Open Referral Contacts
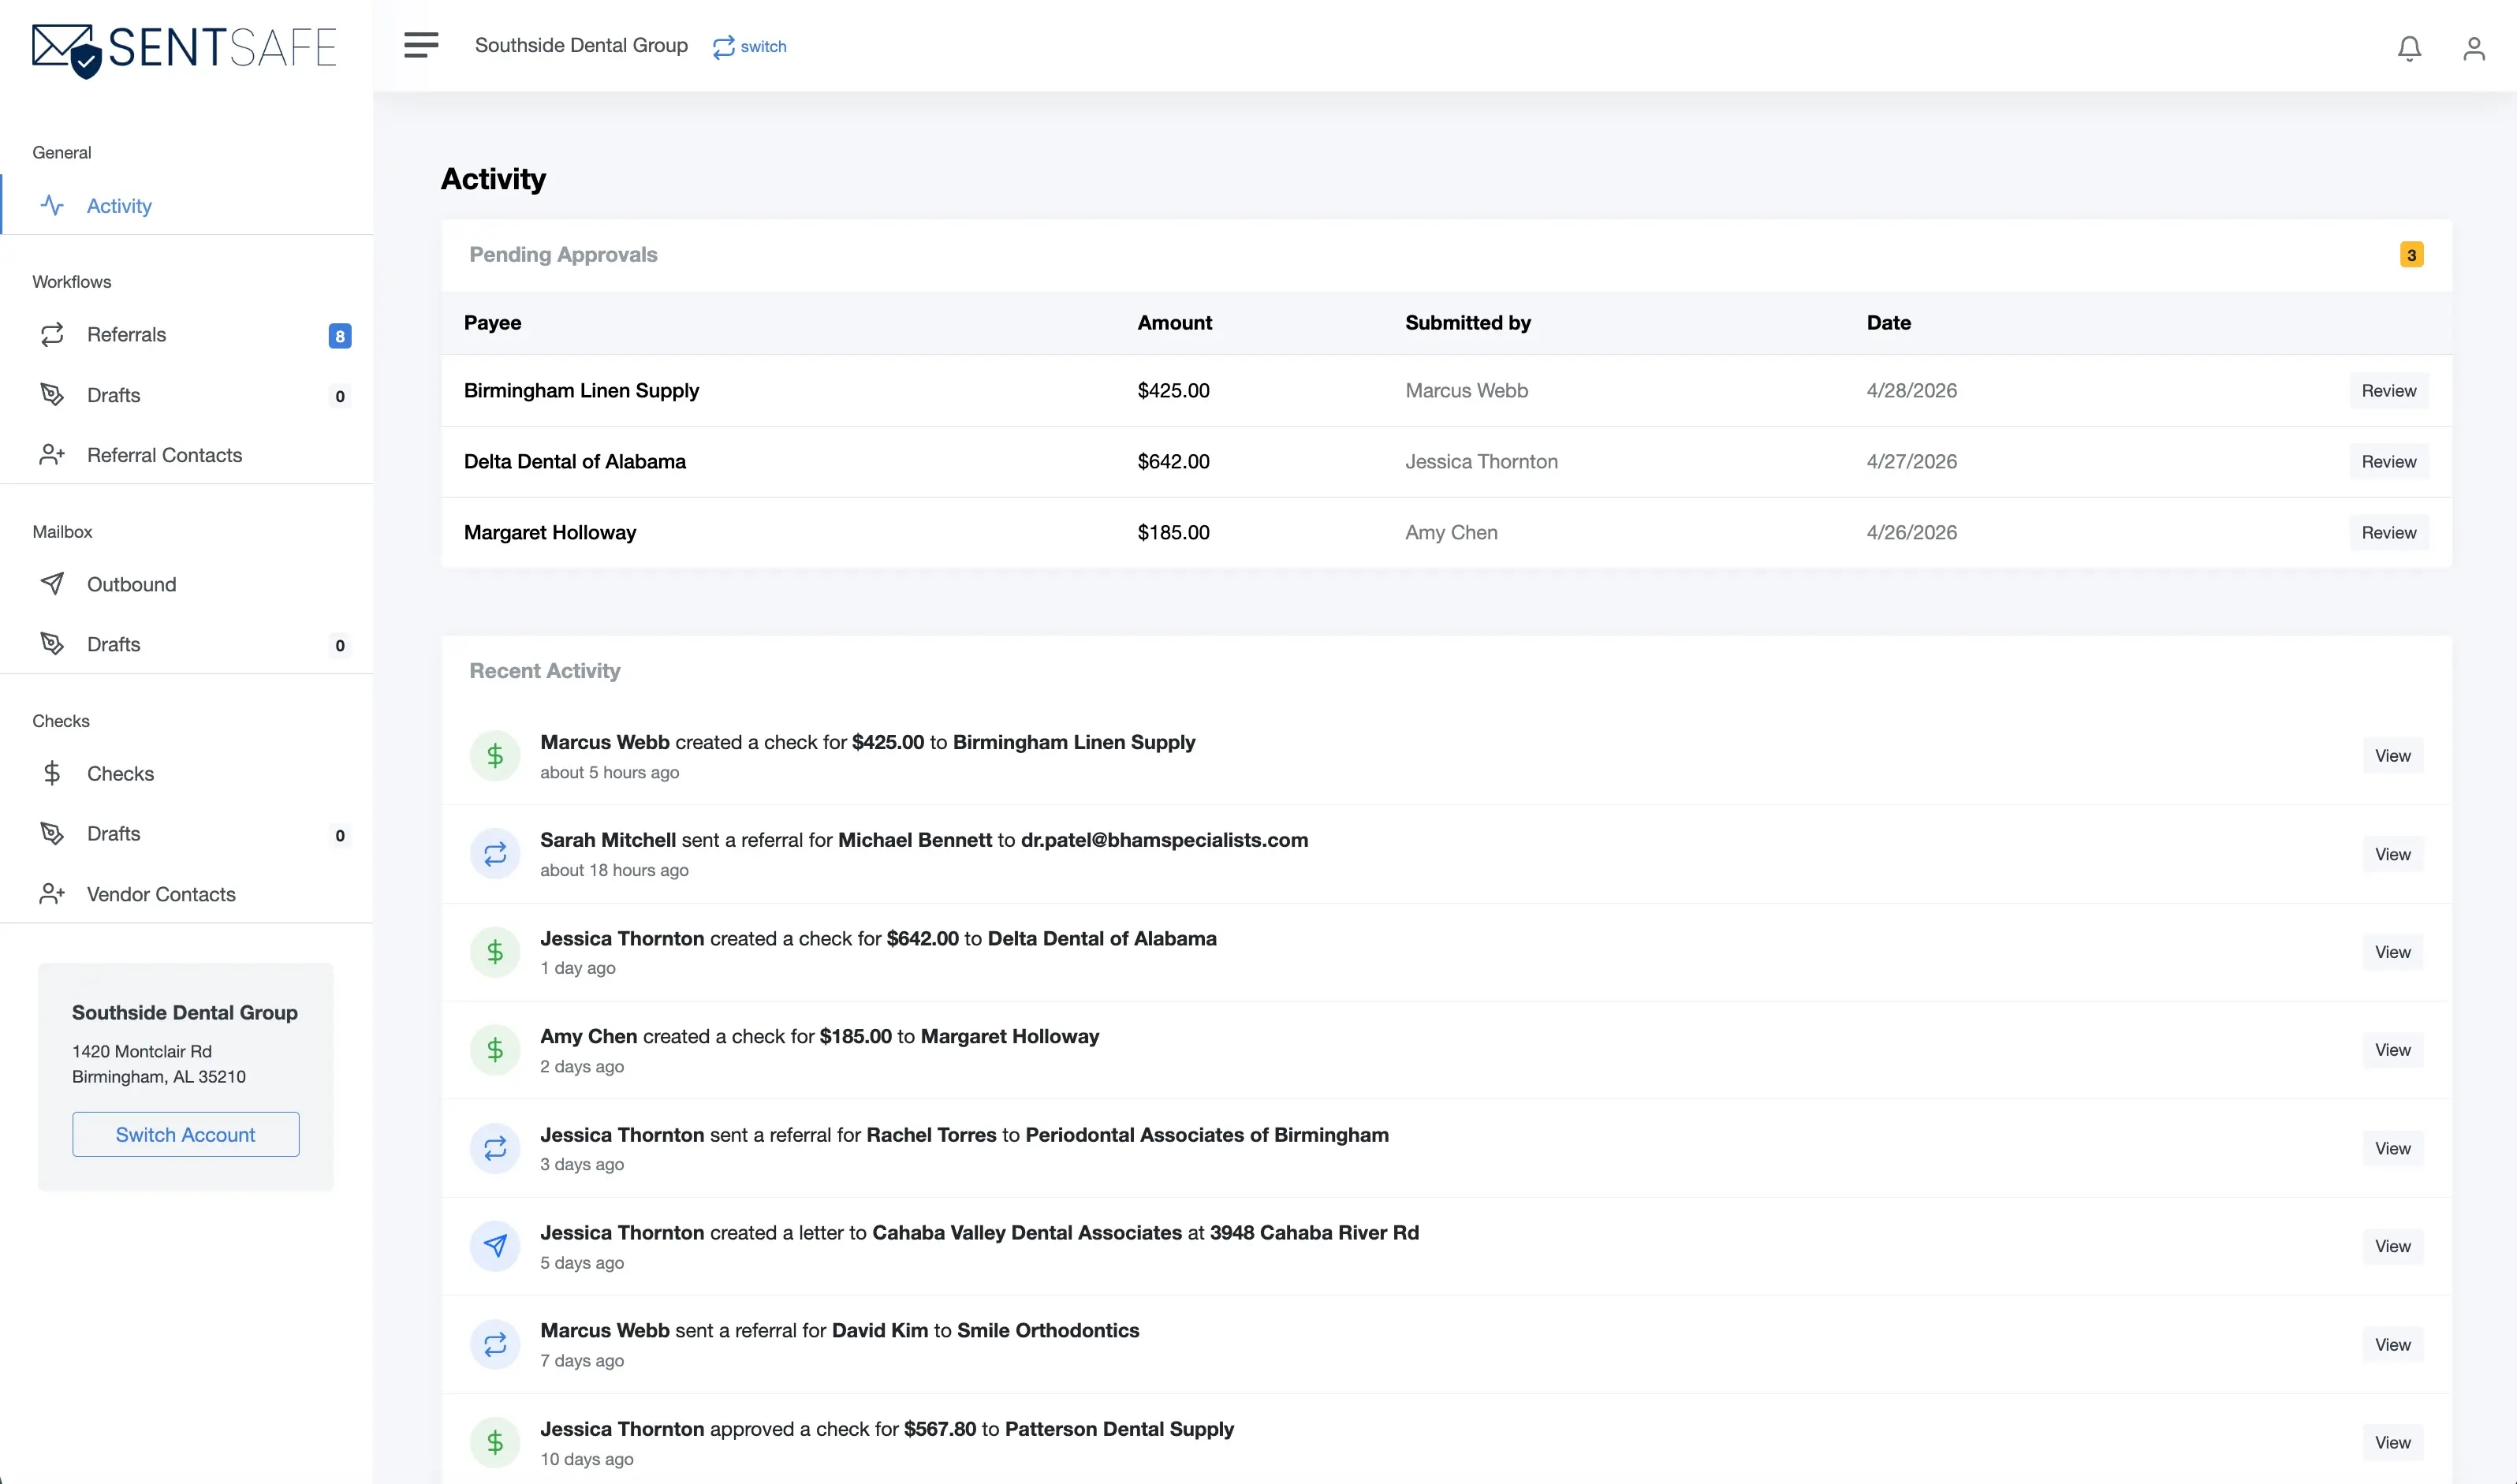Screen dimensions: 2517x1484 pos(164,455)
